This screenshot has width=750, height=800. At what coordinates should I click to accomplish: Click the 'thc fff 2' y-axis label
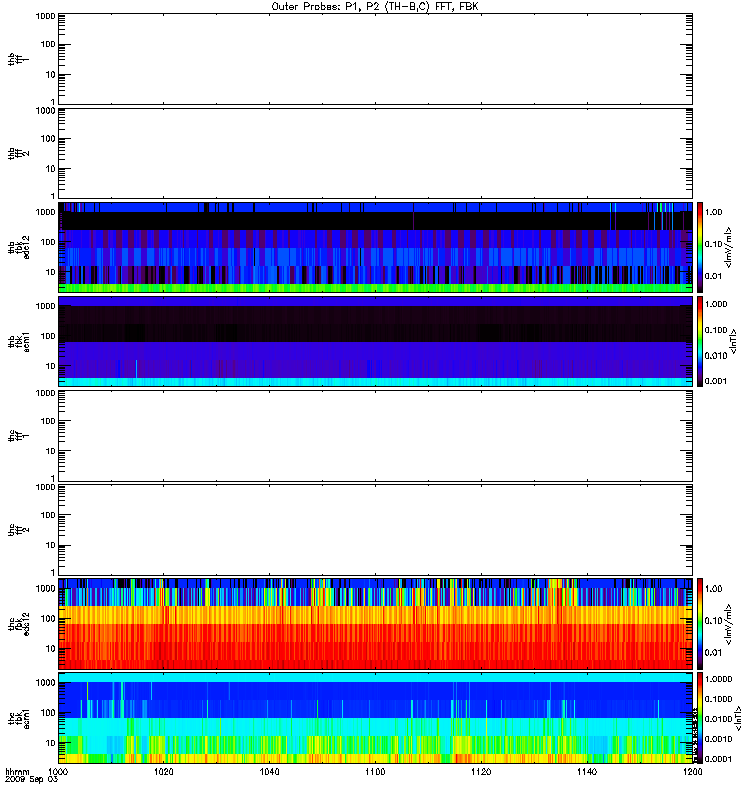pyautogui.click(x=19, y=530)
